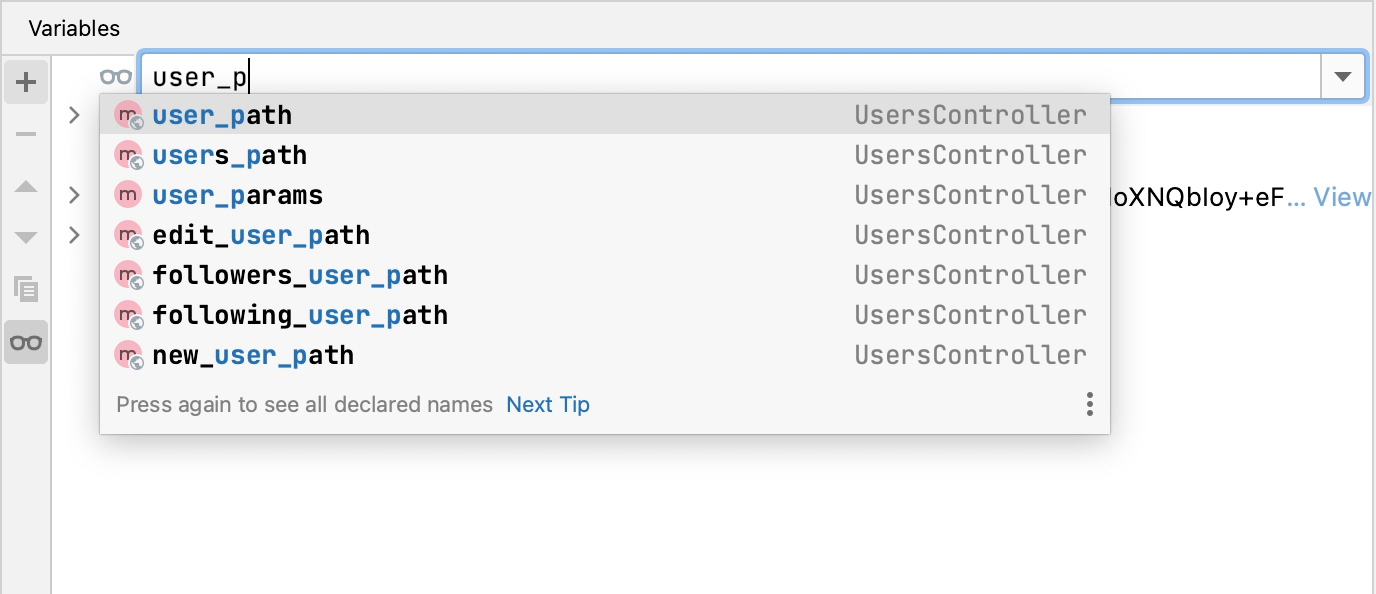Click the move watch up arrow

[x=26, y=187]
